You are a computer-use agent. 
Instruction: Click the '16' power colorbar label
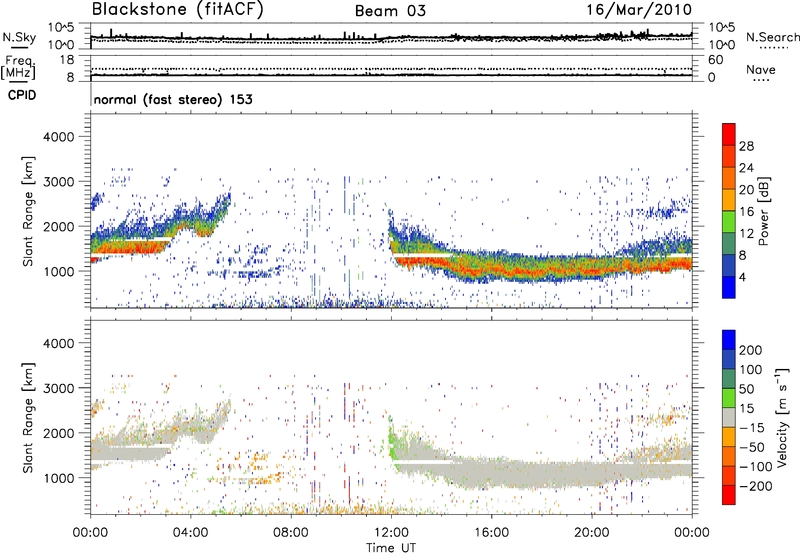(746, 212)
